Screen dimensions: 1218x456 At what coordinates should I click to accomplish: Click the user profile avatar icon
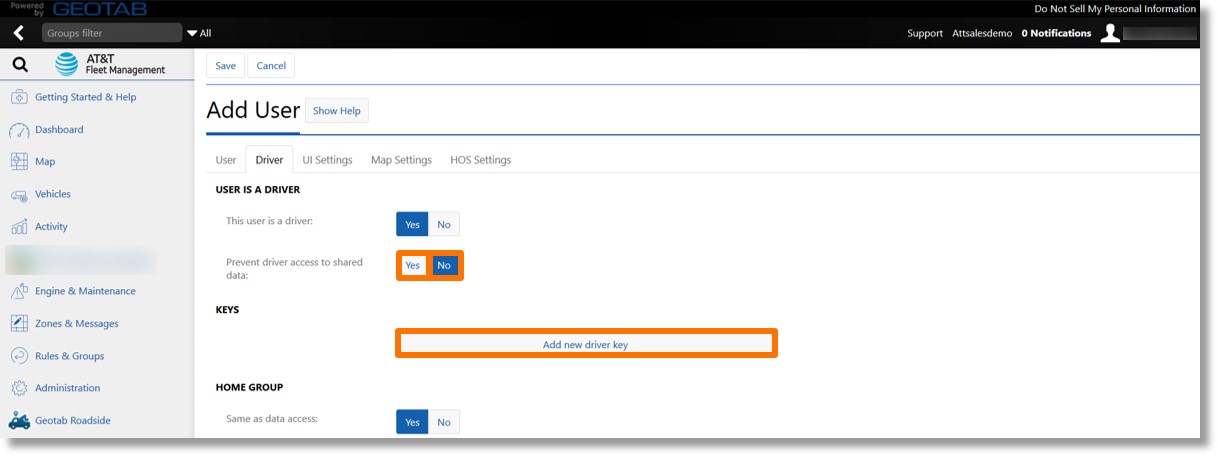pos(1110,33)
